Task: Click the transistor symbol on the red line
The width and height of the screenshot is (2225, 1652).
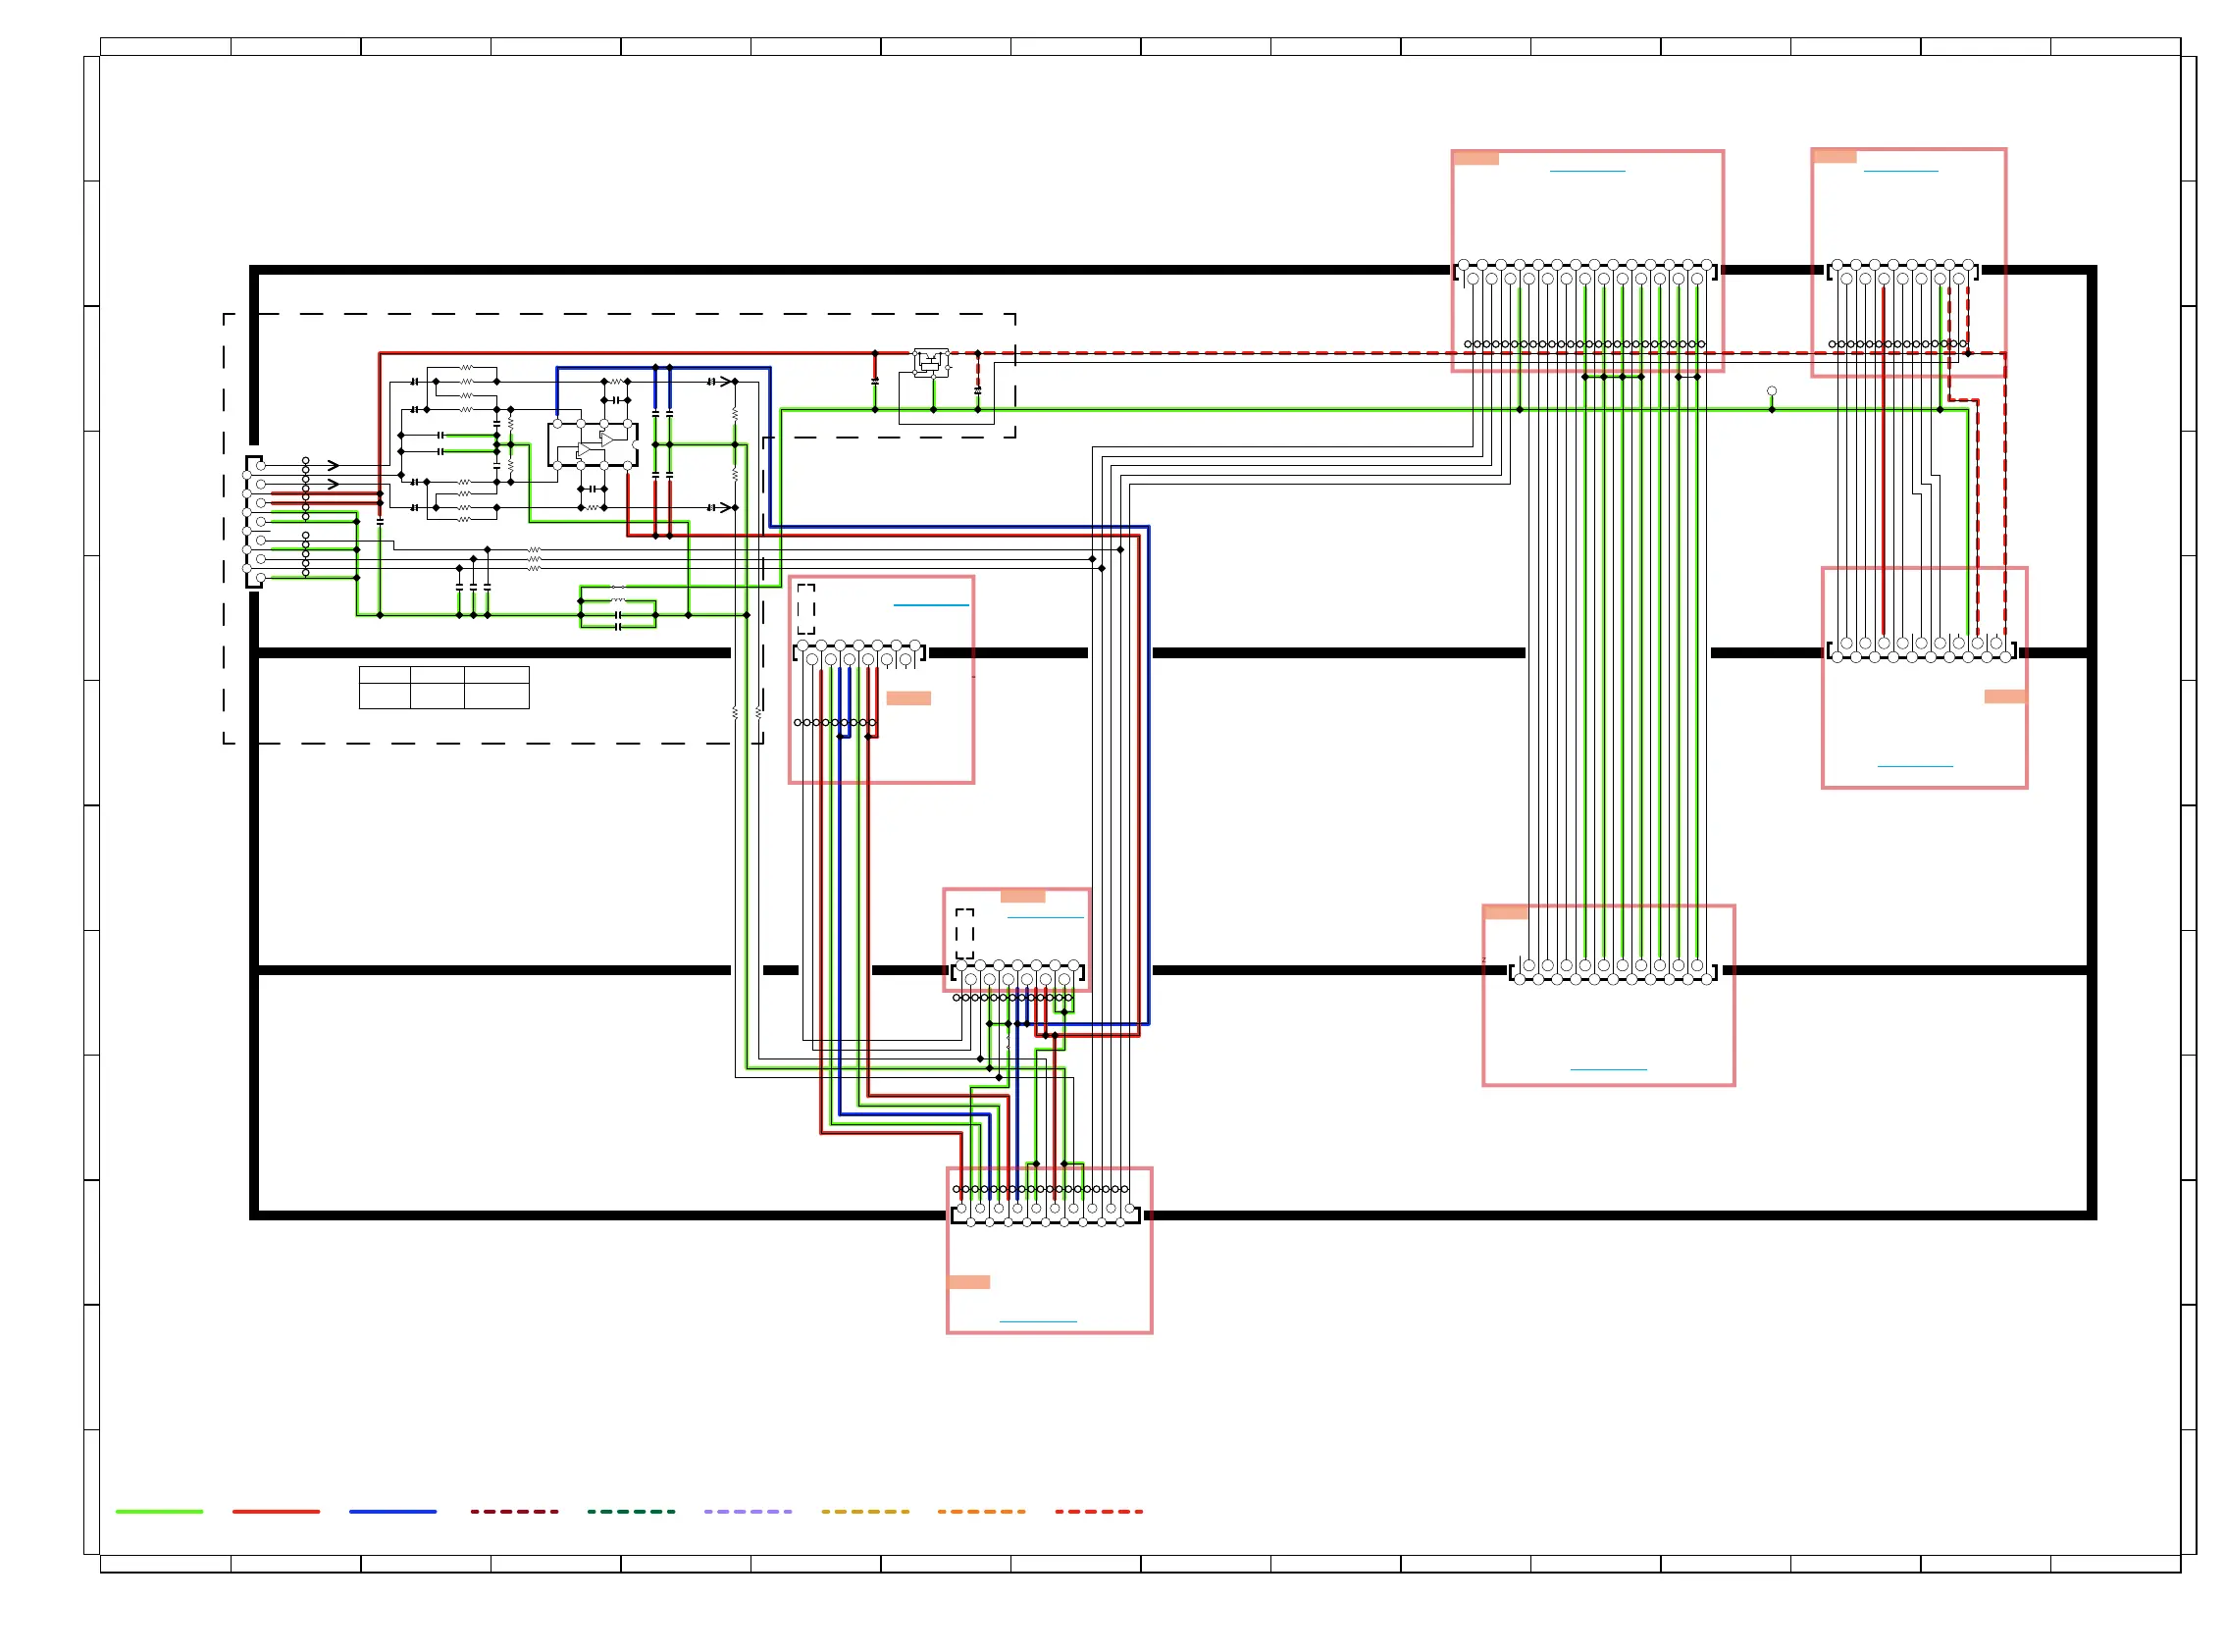Action: (930, 361)
